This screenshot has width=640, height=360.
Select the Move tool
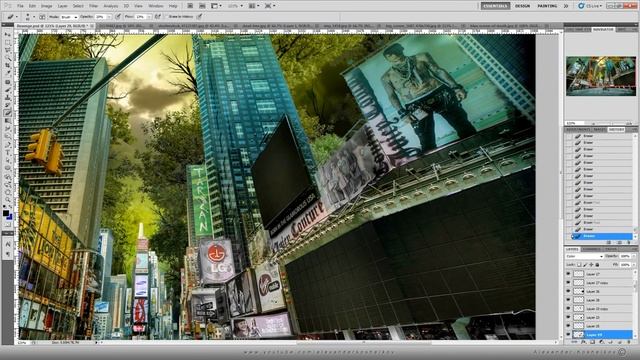8,34
